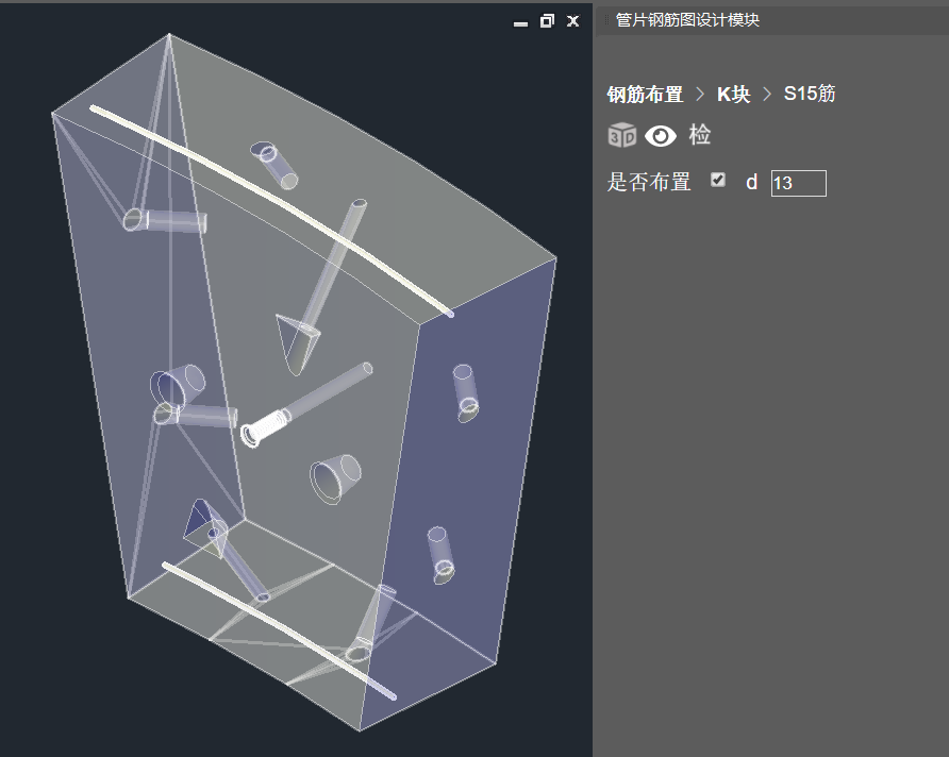Go to K块 breadcrumb level

coord(734,94)
